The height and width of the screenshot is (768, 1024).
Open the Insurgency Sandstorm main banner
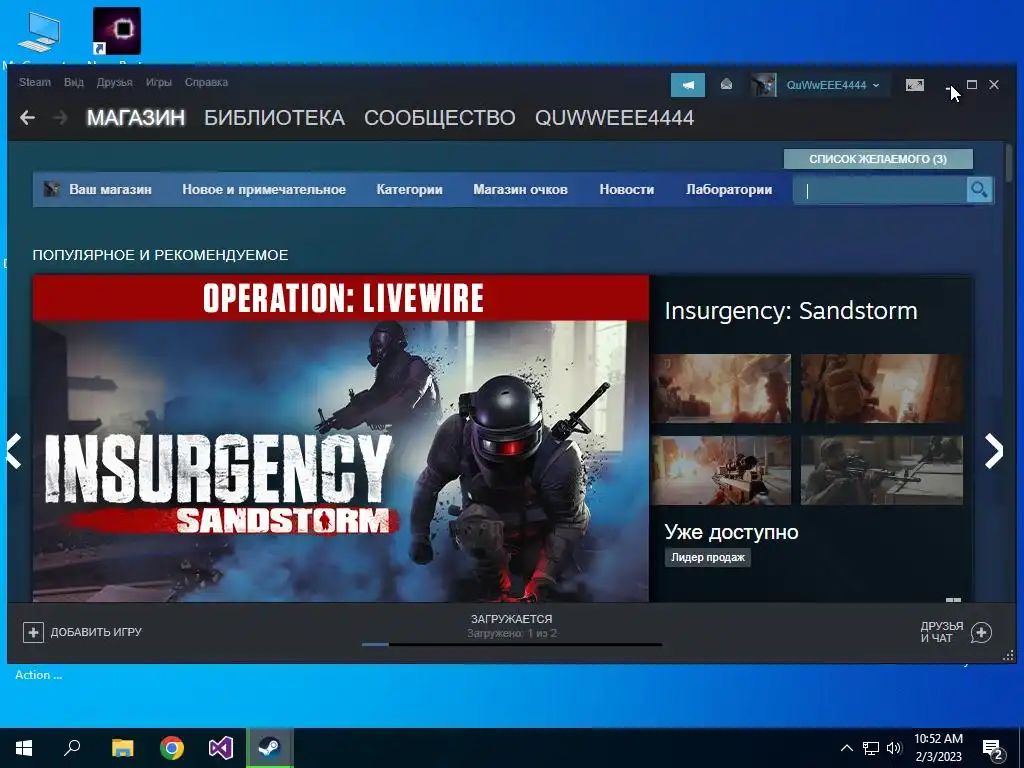point(341,438)
